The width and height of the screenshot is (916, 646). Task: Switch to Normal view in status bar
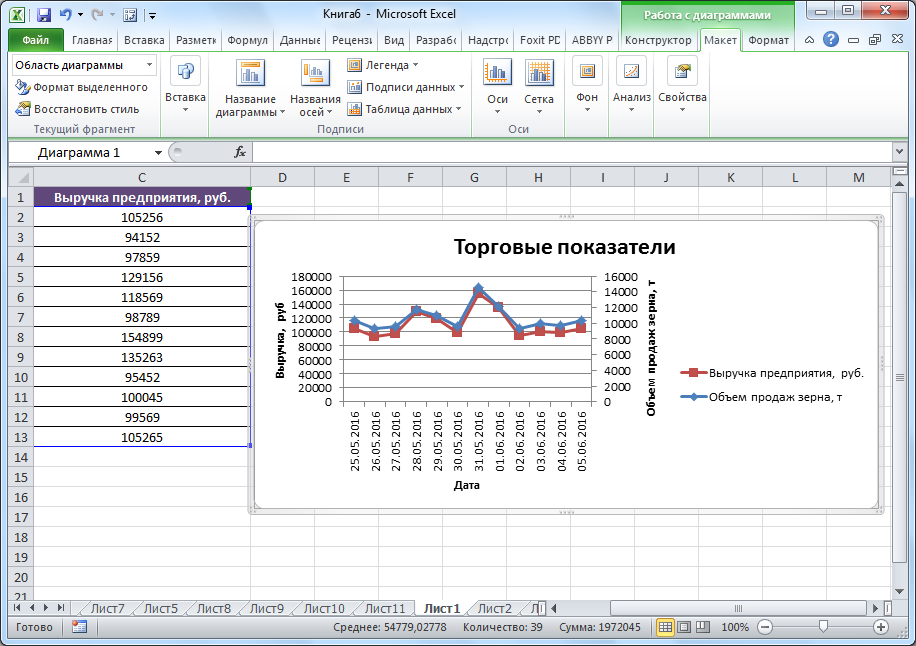[665, 627]
